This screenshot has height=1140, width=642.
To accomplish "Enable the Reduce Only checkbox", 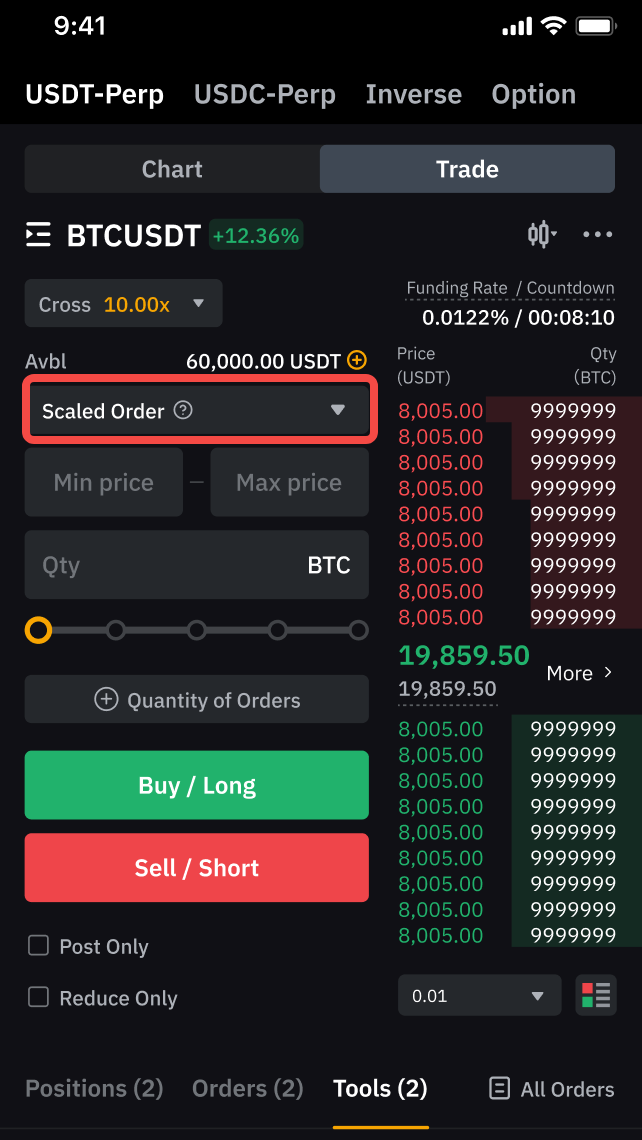I will (x=38, y=997).
